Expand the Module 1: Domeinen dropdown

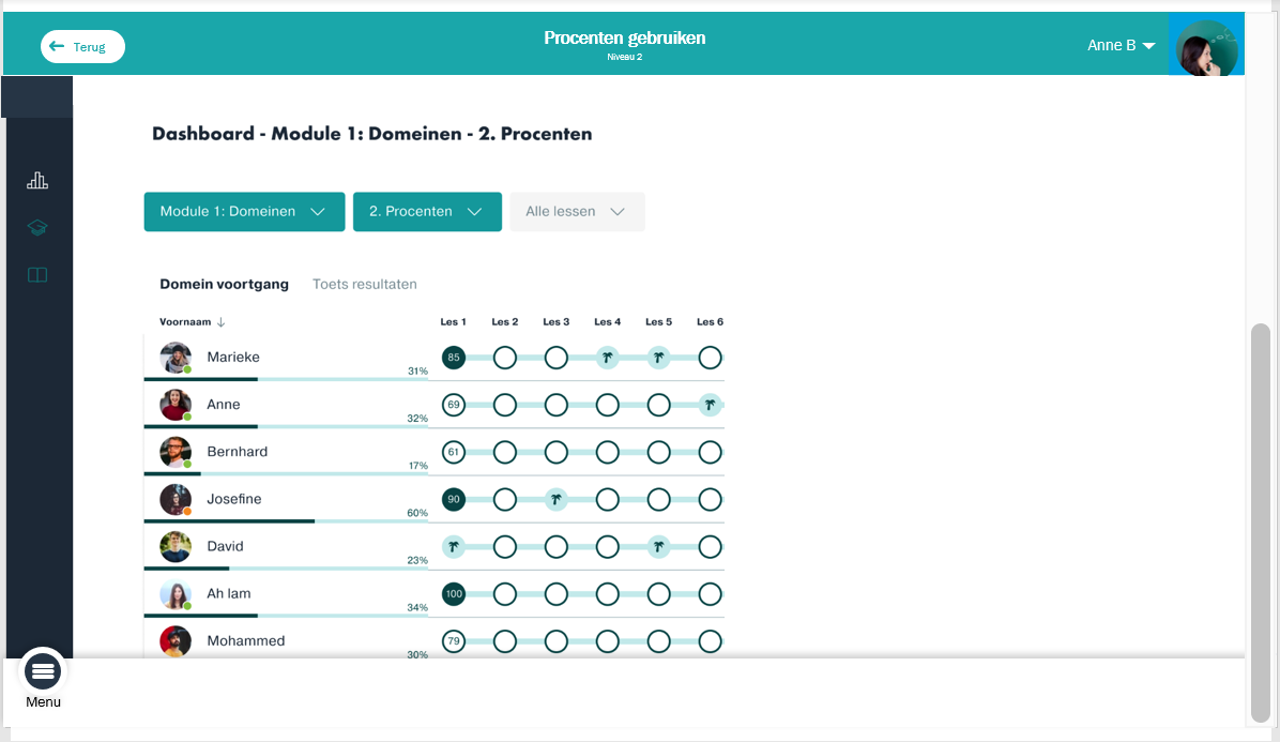click(244, 212)
